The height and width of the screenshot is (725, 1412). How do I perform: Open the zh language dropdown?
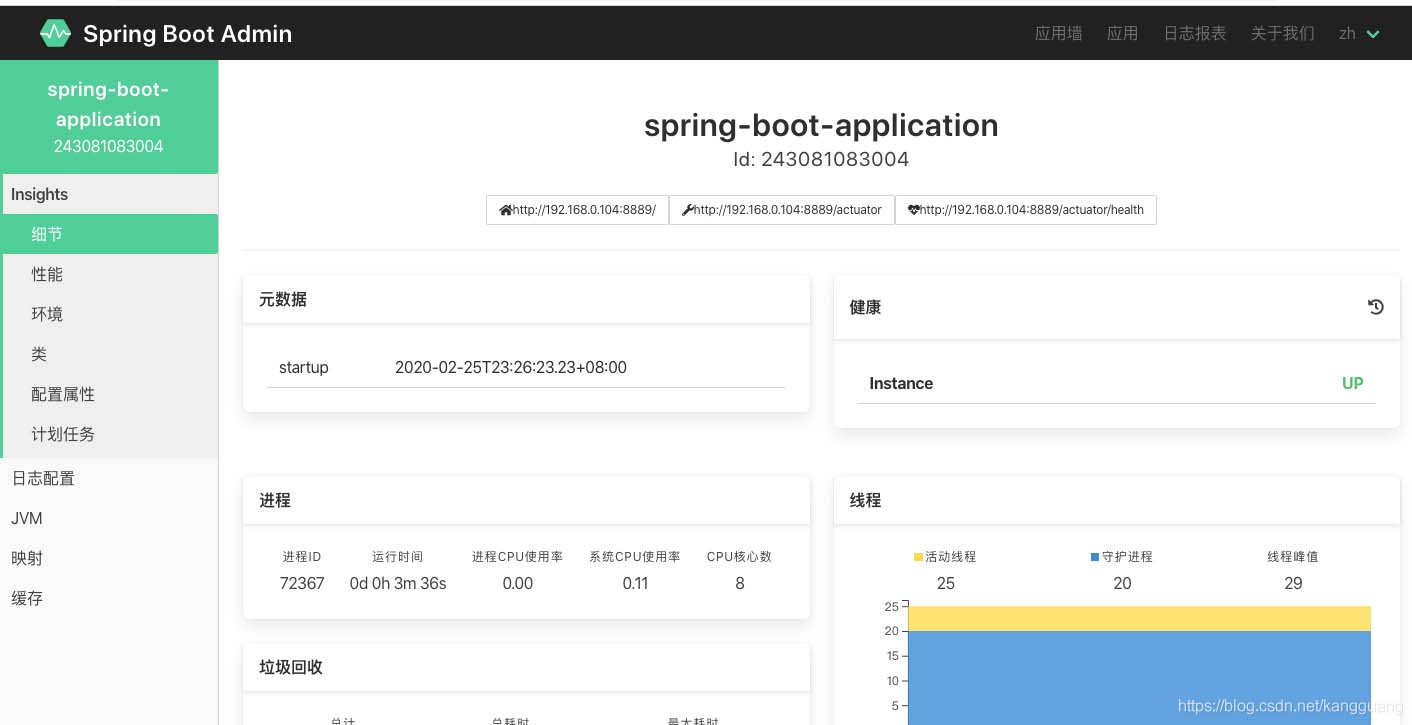(1359, 33)
